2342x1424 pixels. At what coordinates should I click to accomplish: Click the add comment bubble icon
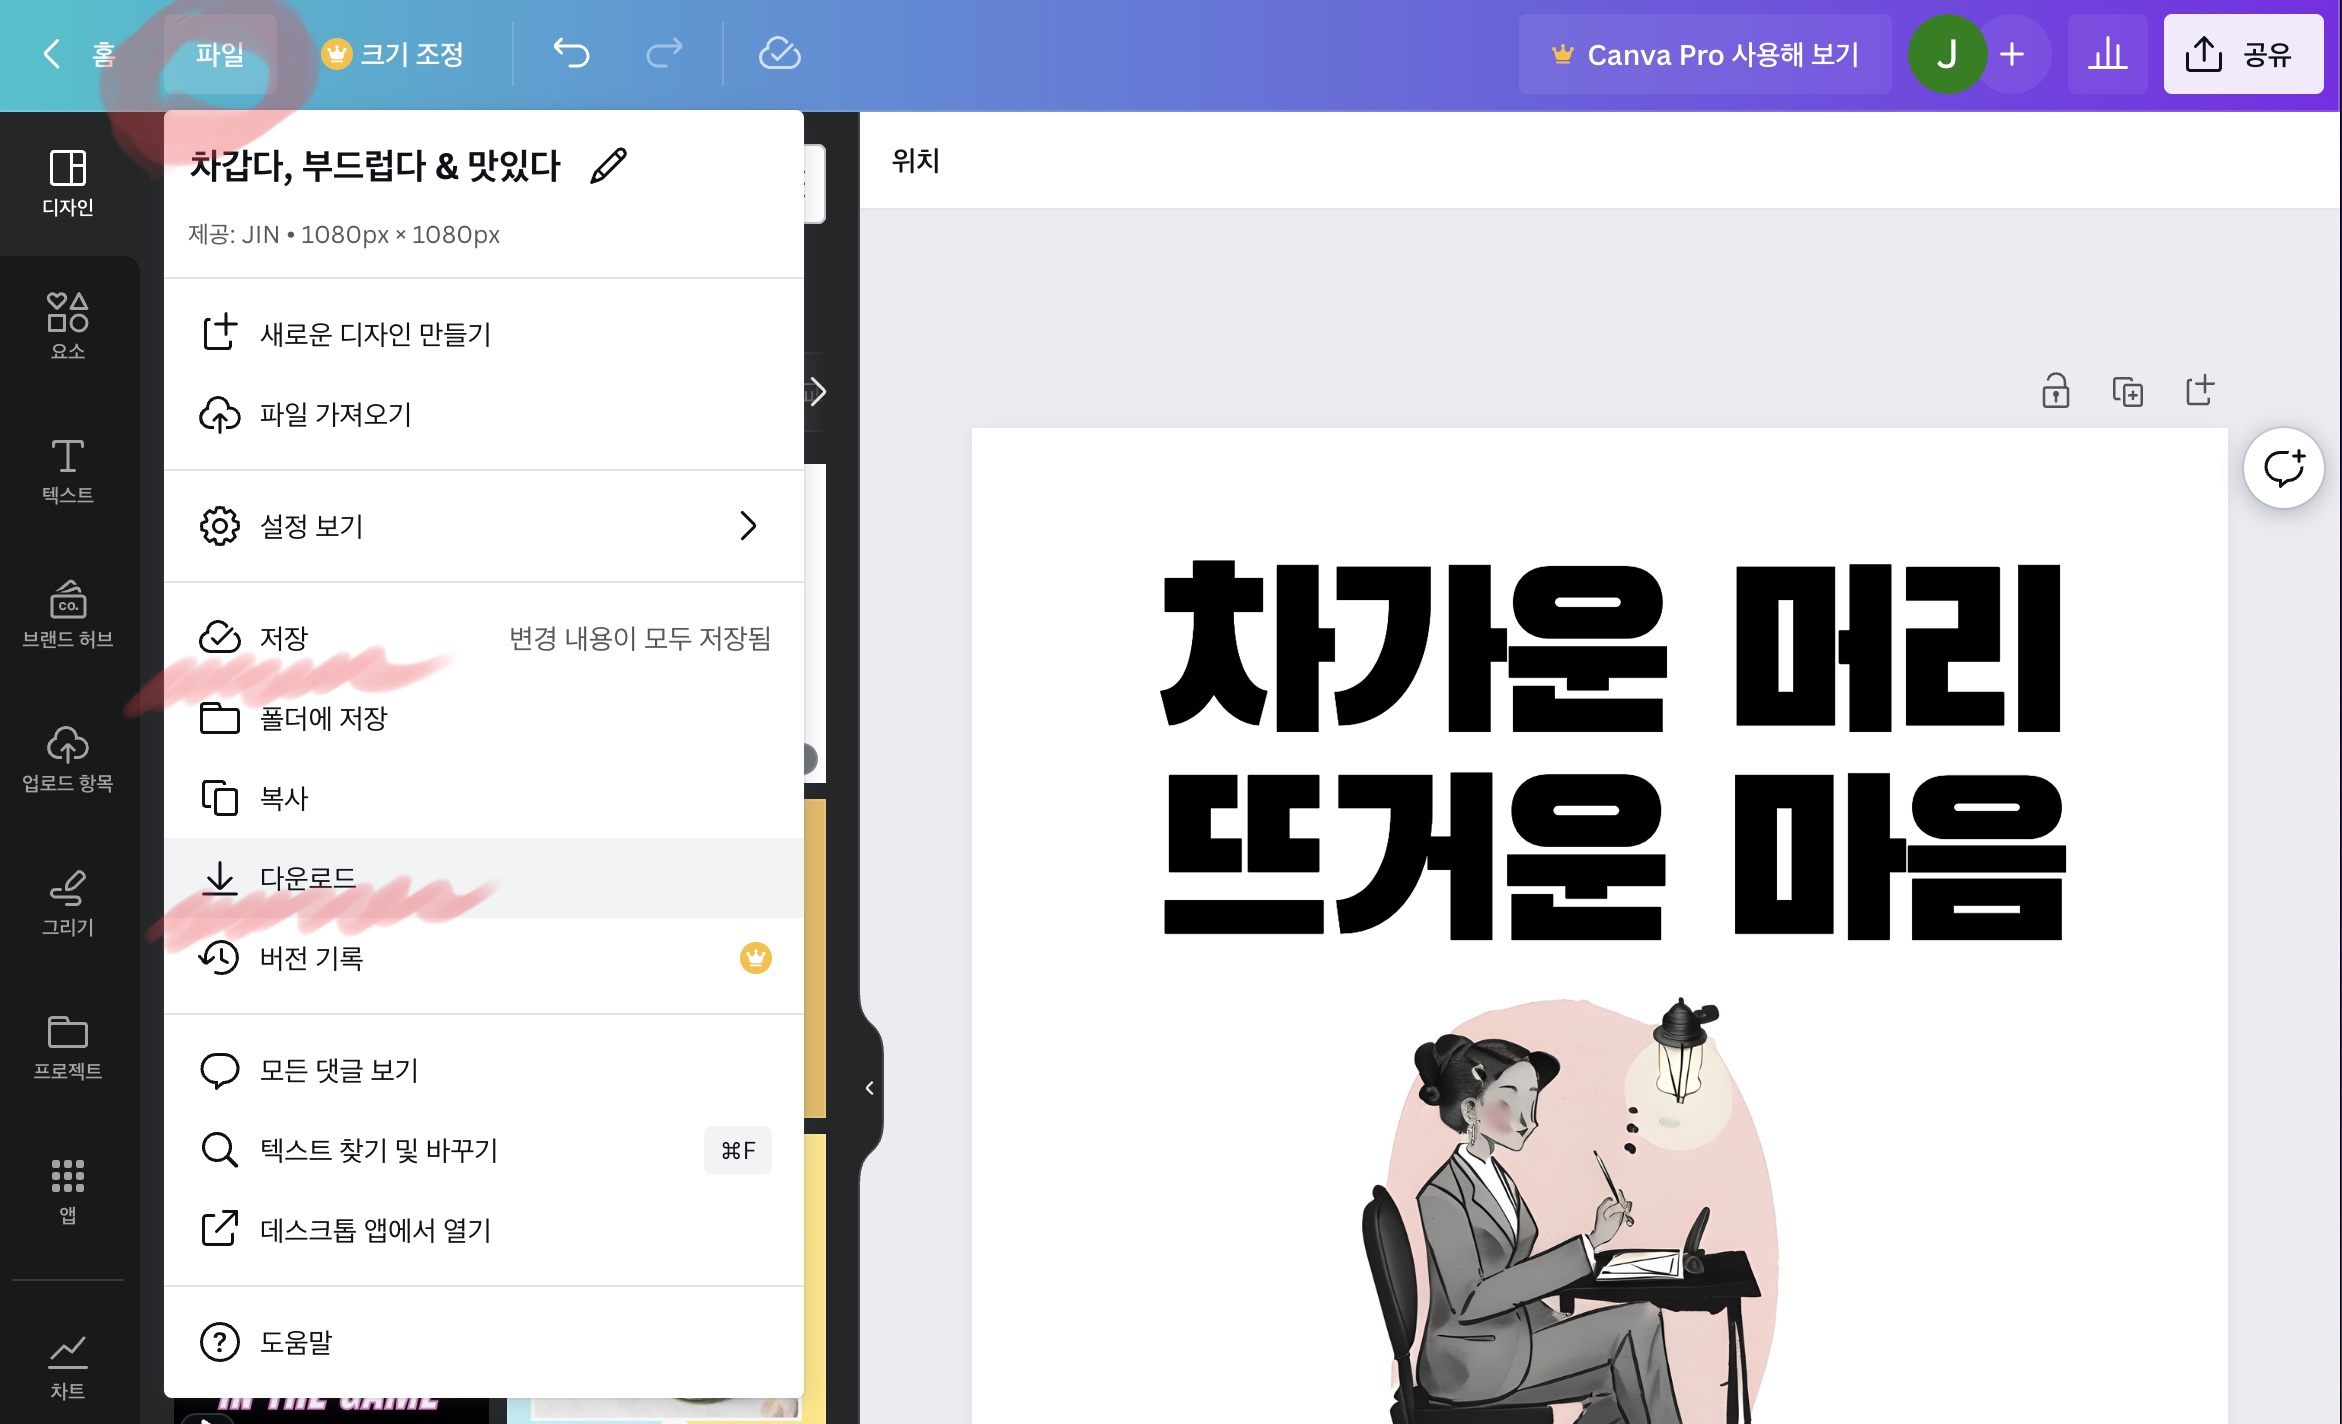[x=2283, y=468]
